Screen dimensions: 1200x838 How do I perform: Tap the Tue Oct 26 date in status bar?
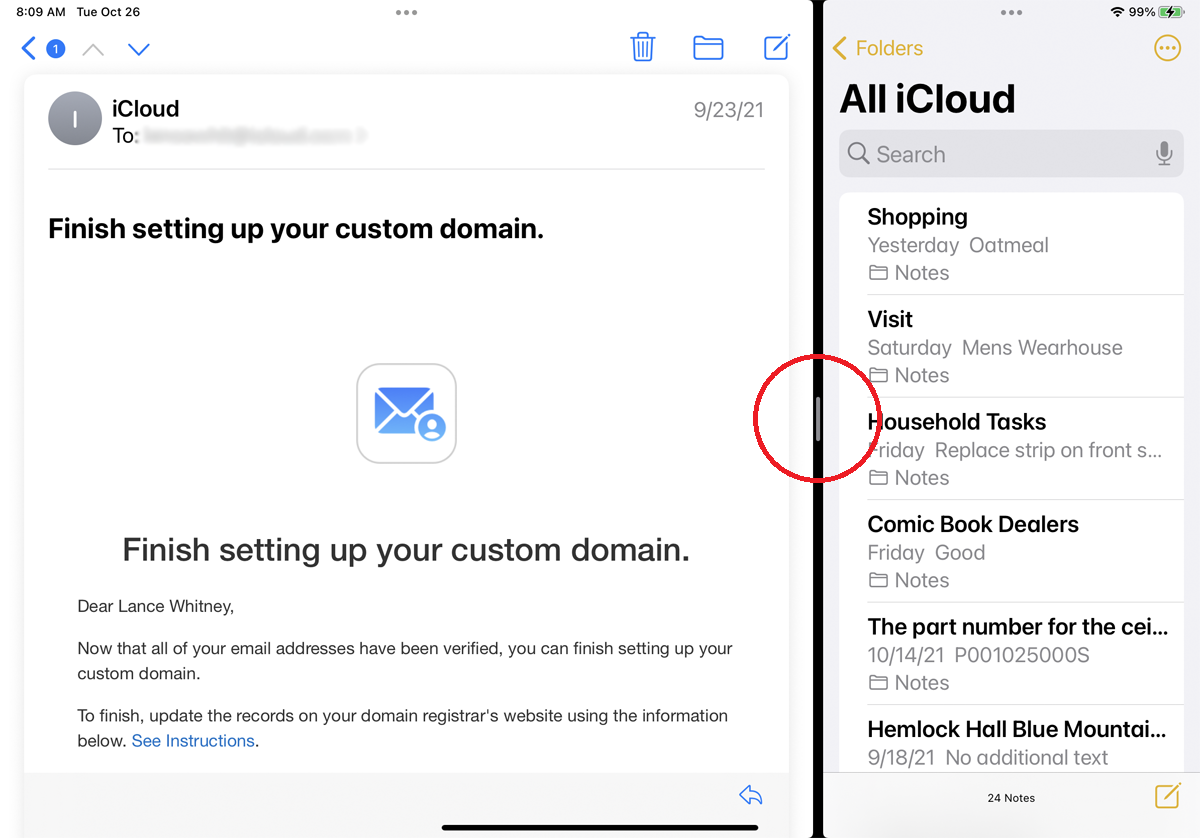(x=110, y=12)
